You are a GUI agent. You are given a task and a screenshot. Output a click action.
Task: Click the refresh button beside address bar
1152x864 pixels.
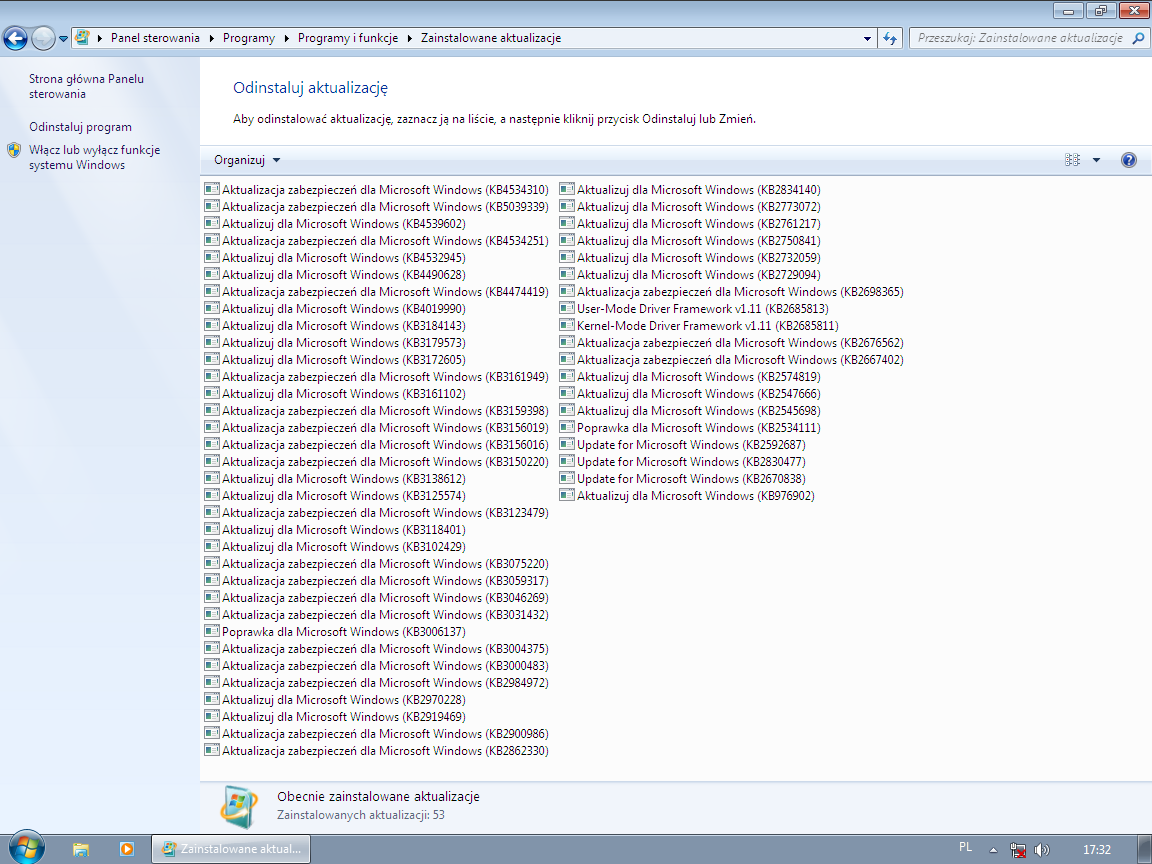pyautogui.click(x=890, y=38)
